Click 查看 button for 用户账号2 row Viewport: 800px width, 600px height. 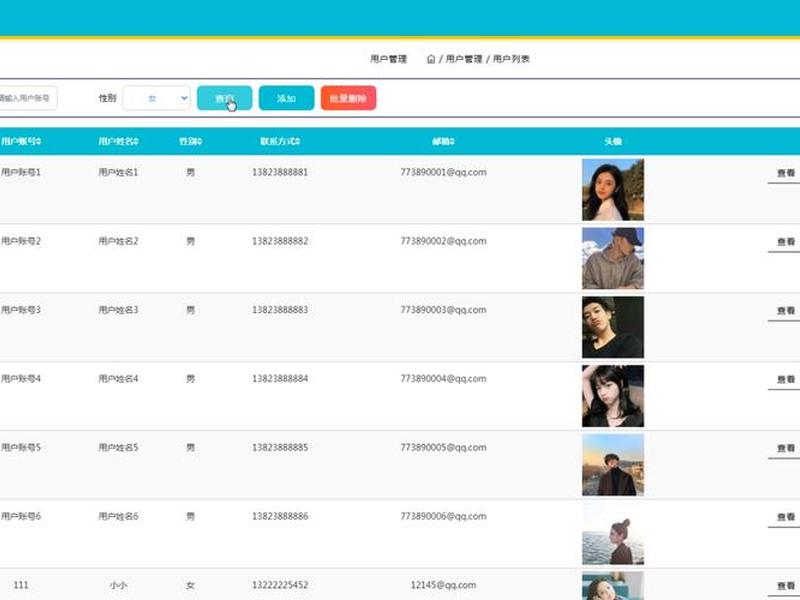point(786,242)
